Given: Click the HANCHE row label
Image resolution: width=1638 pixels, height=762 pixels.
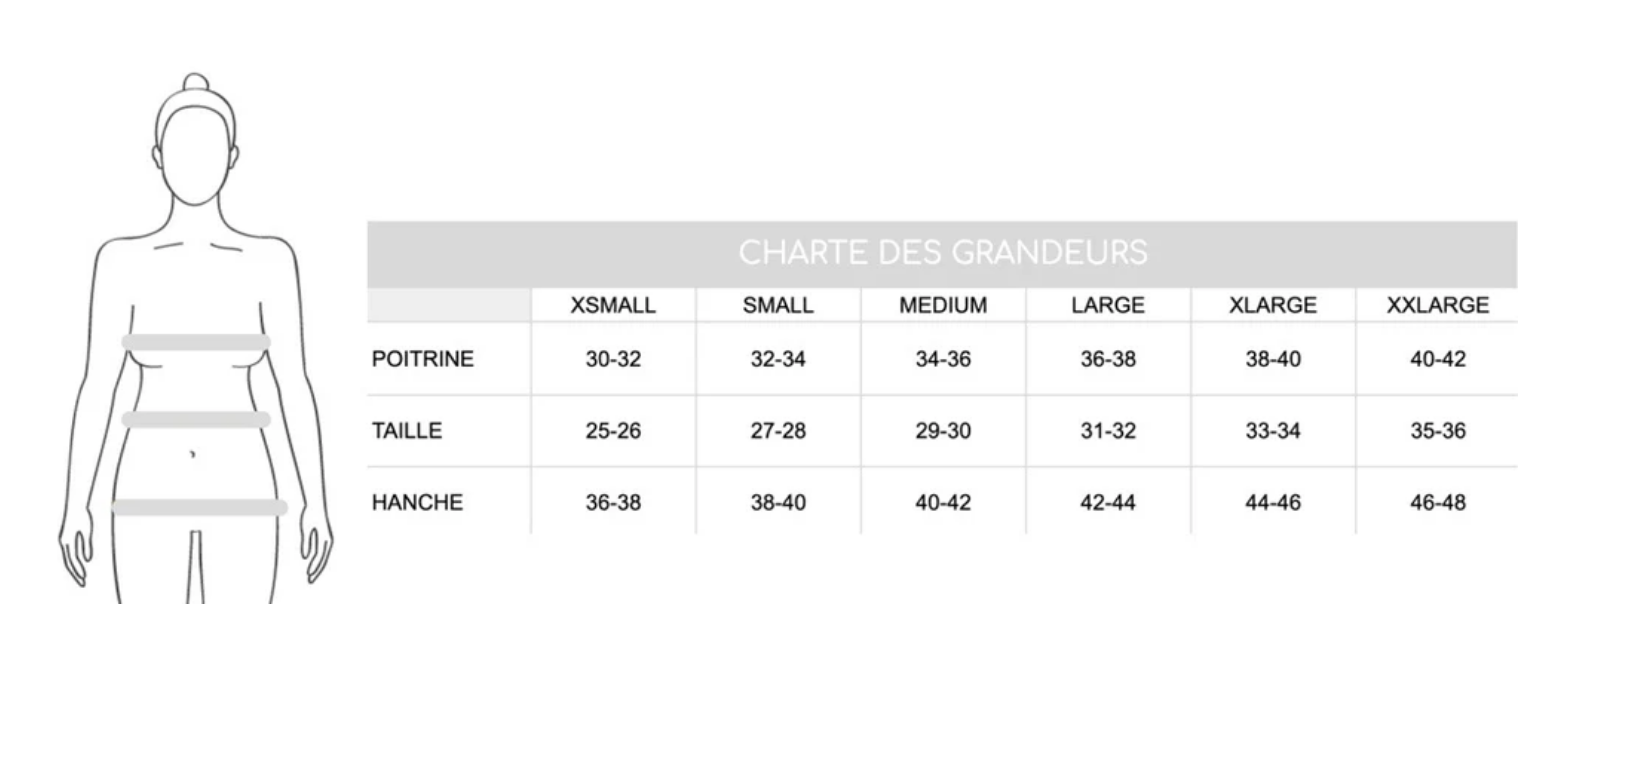Looking at the screenshot, I should tap(417, 502).
